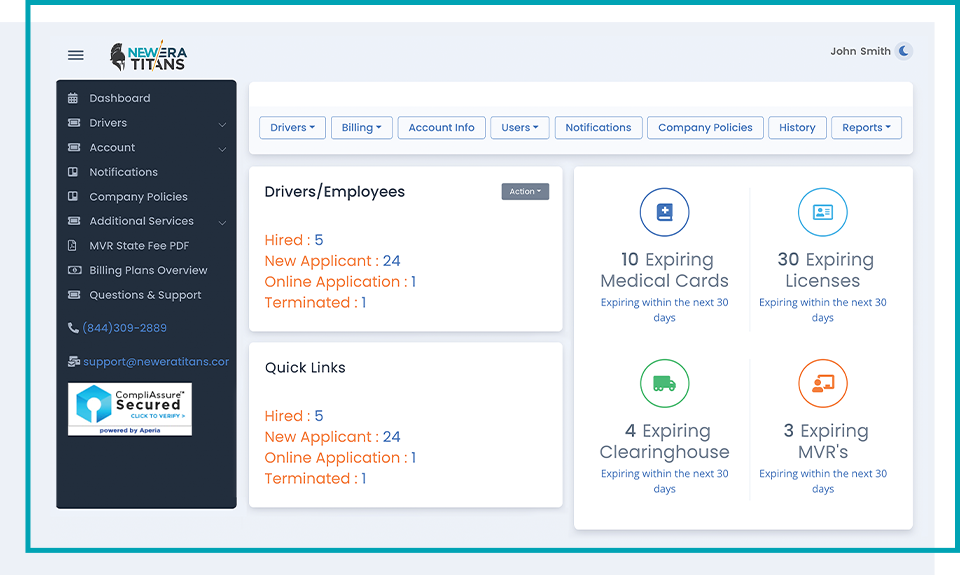Click the Notifications button in top bar
The image size is (960, 575).
pos(598,127)
